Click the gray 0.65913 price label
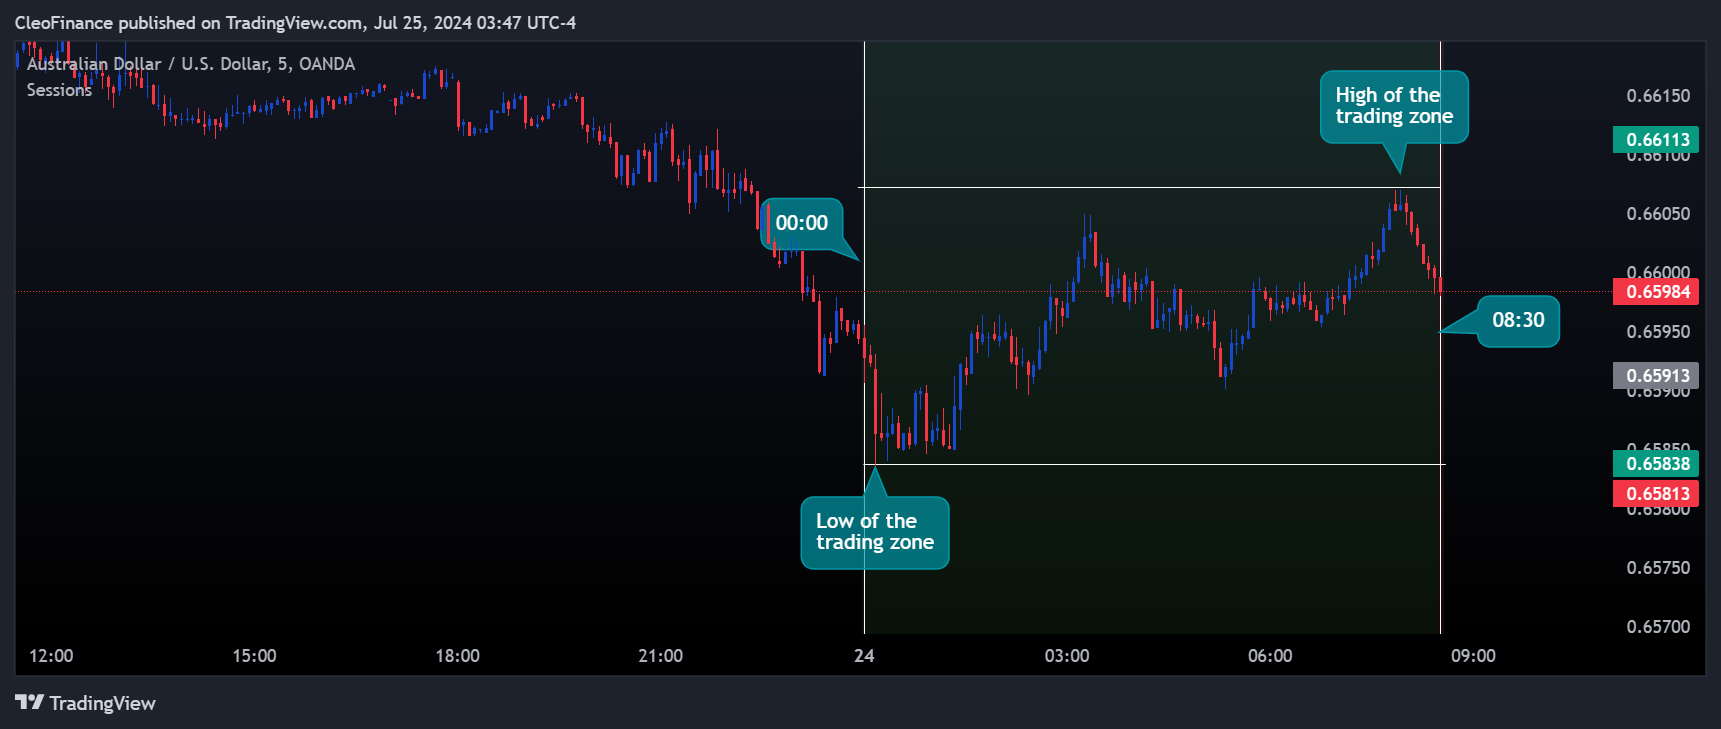Screen dimensions: 1721x729 pos(1657,376)
